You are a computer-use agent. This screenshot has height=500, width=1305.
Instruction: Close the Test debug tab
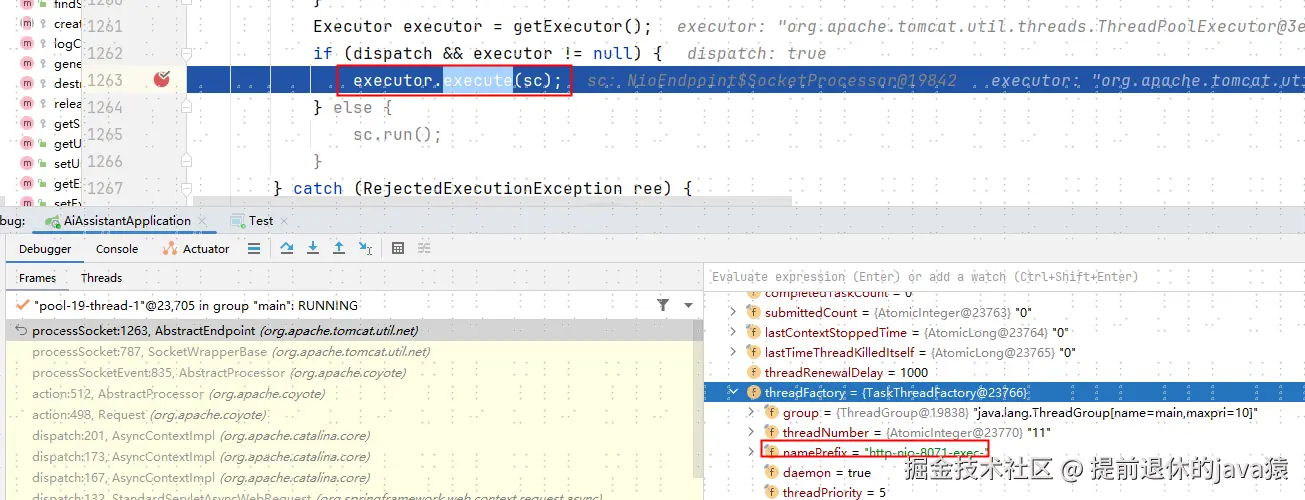click(285, 221)
